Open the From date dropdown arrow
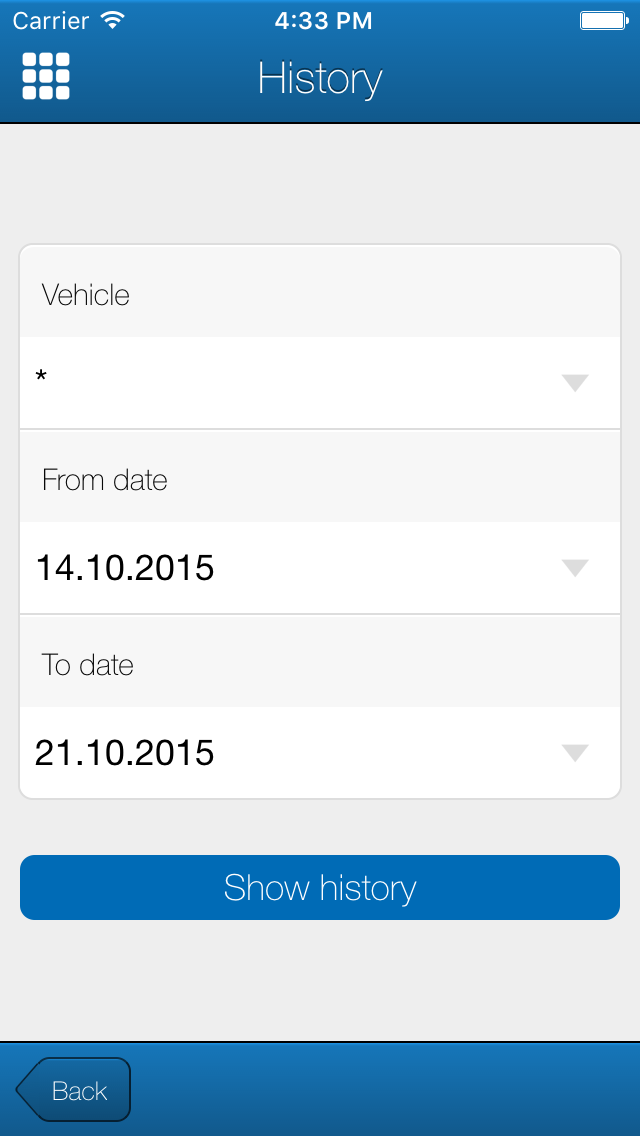 (x=575, y=568)
